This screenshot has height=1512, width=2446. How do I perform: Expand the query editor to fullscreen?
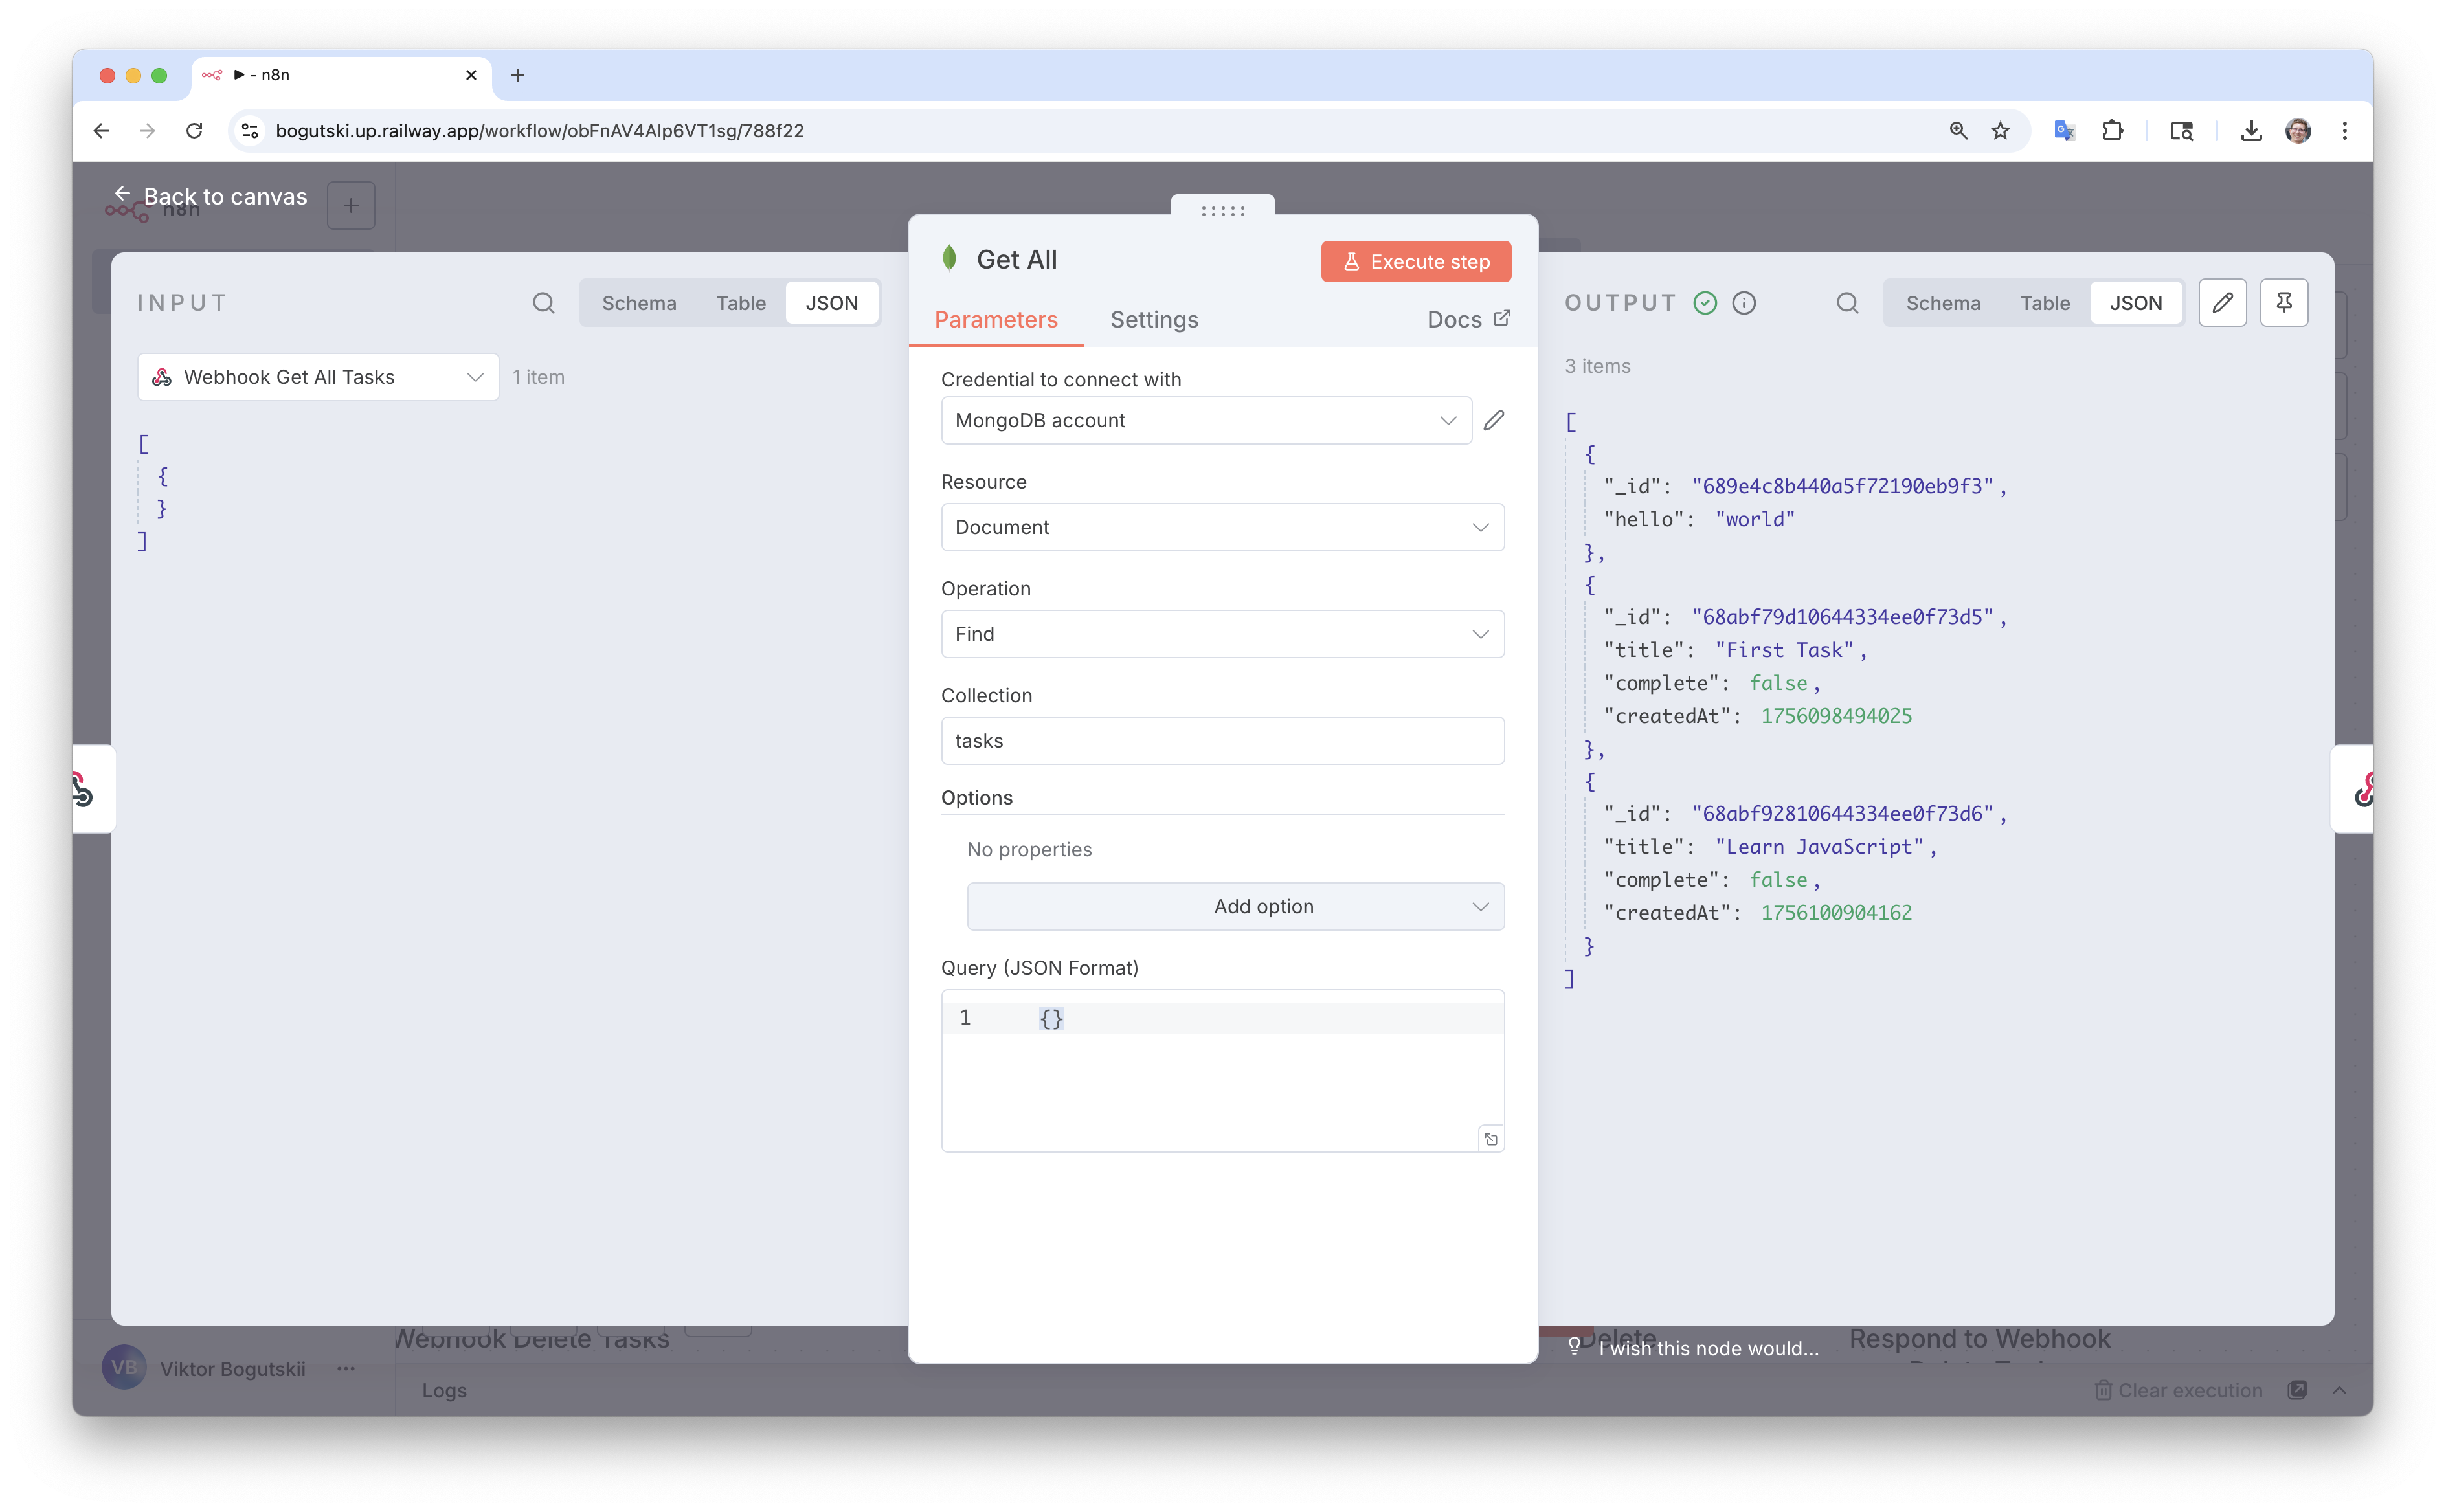pyautogui.click(x=1491, y=1139)
